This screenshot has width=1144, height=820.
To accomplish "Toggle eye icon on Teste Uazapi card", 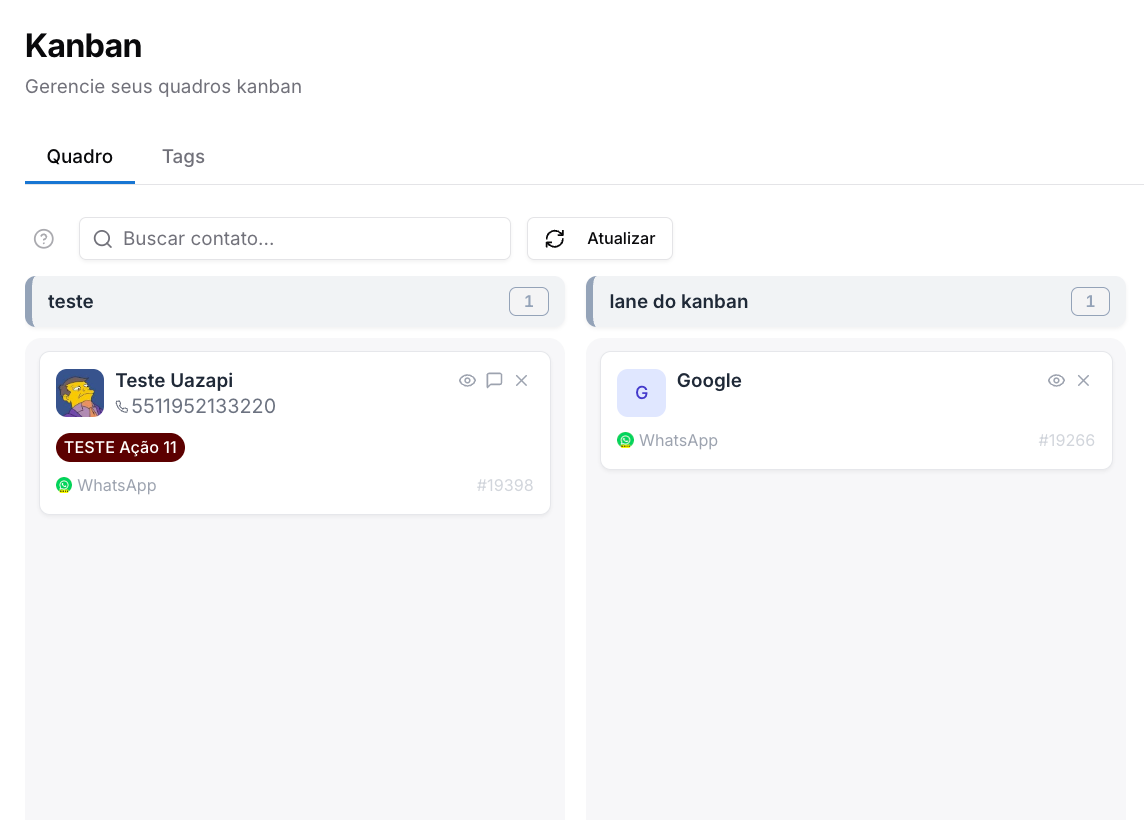I will pos(467,380).
